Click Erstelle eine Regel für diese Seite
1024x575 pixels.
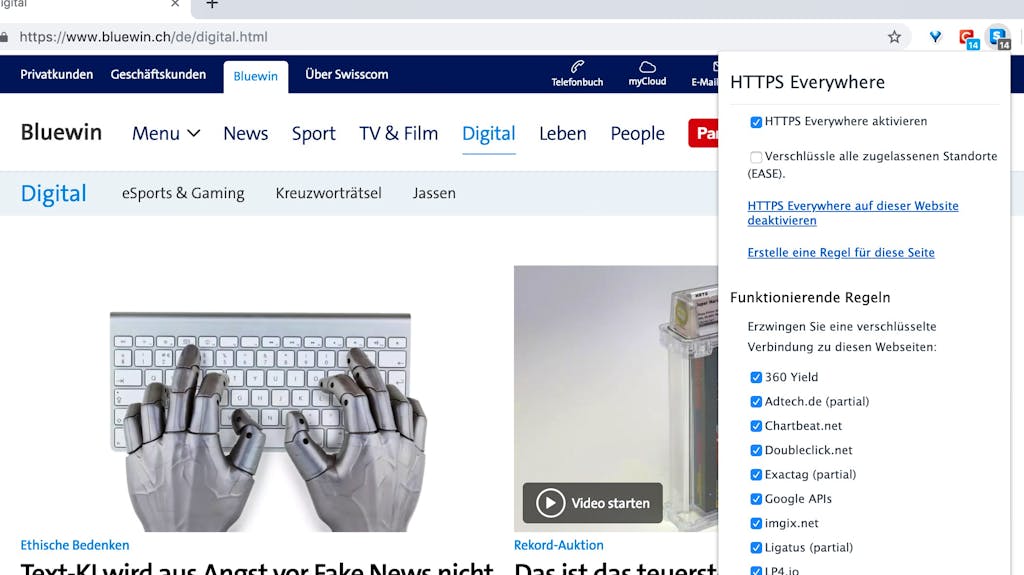(841, 253)
